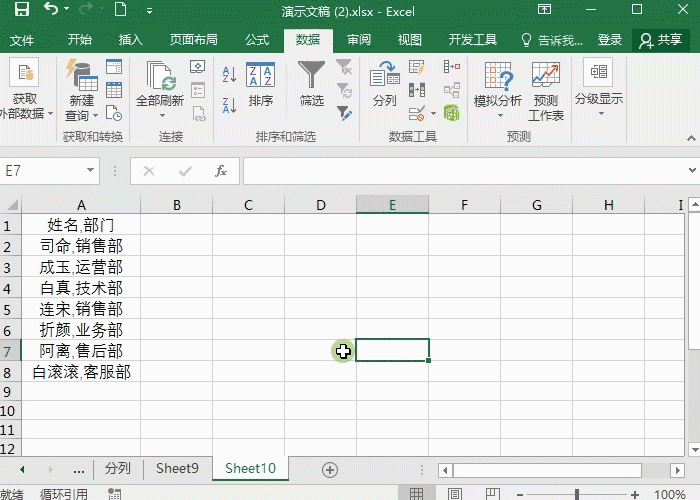700x500 pixels.
Task: Undo the last action
Action: 51,9
